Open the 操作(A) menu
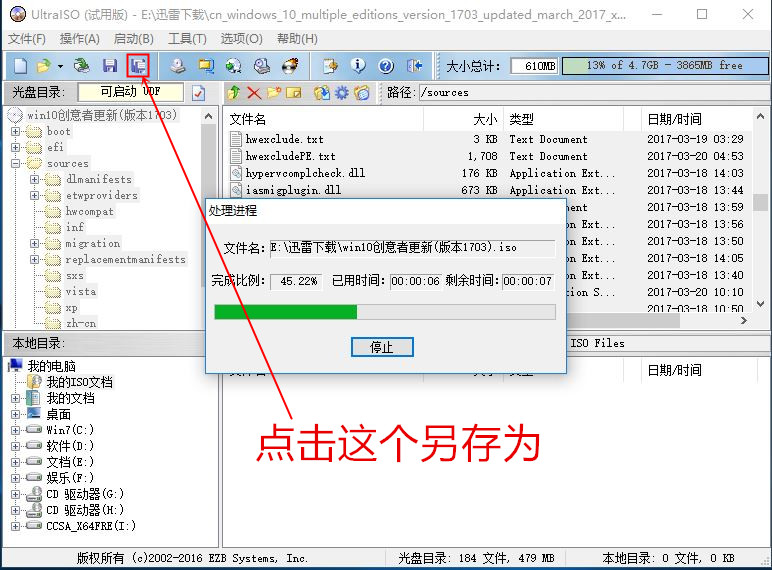This screenshot has height=570, width=772. (x=79, y=38)
